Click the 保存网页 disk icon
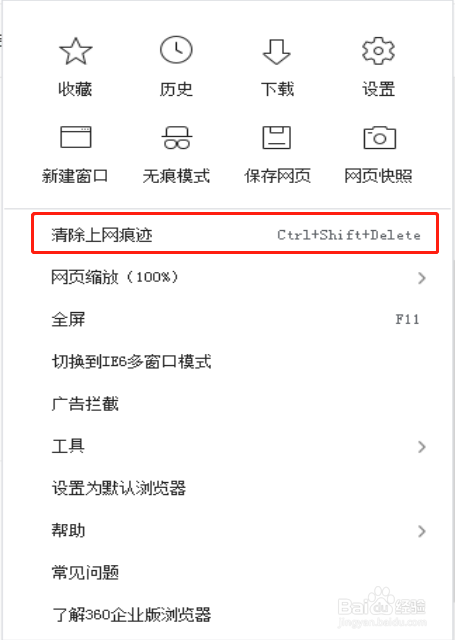Screen dimensions: 455x640 [x=277, y=137]
